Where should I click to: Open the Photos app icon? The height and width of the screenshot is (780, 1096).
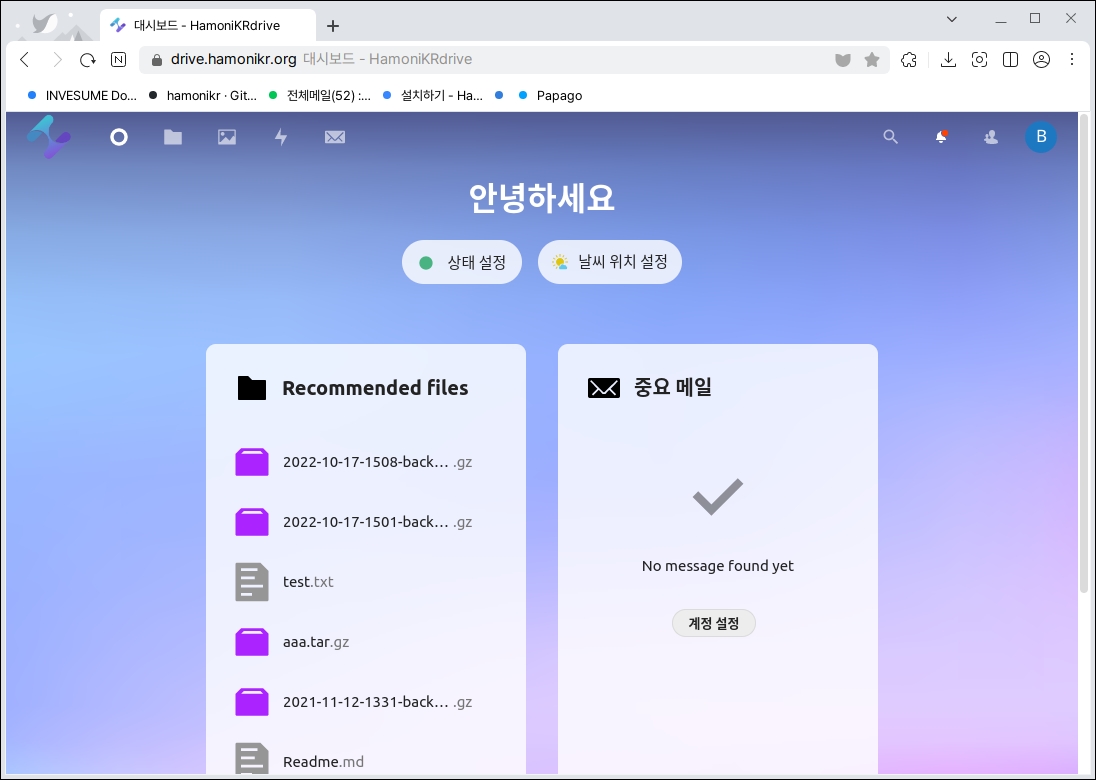click(227, 137)
